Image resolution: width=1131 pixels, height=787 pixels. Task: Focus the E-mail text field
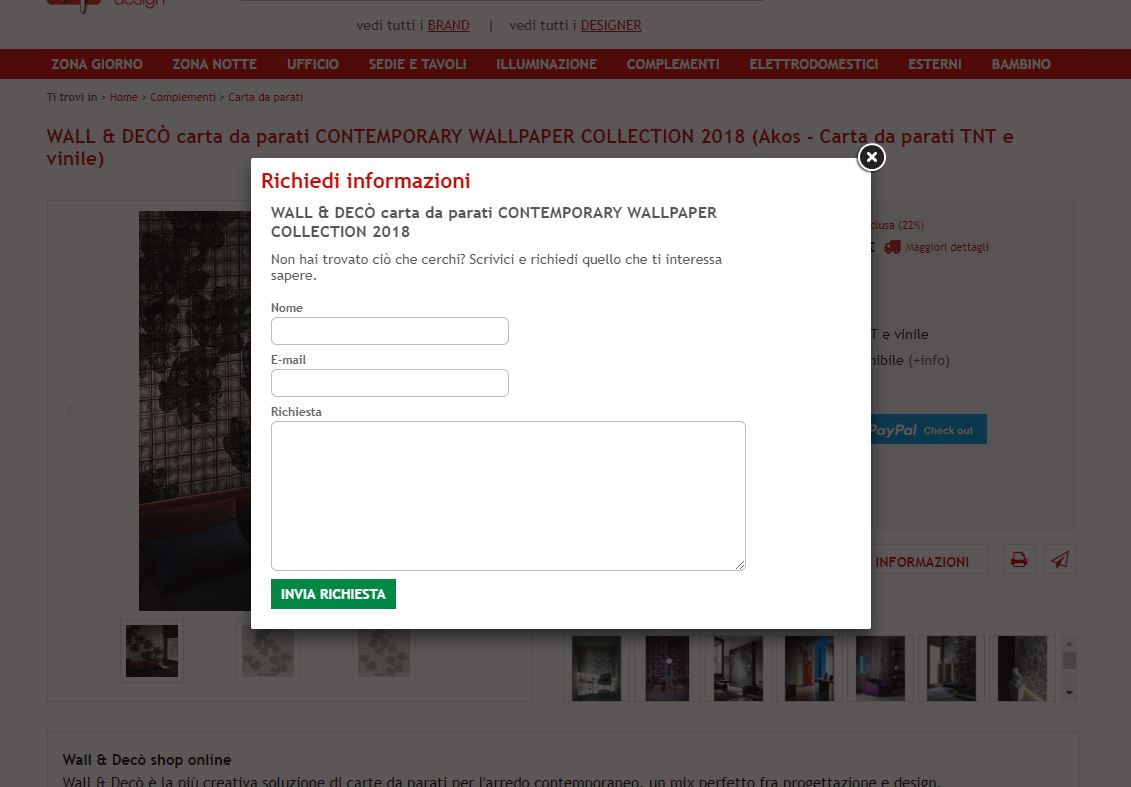pyautogui.click(x=390, y=383)
